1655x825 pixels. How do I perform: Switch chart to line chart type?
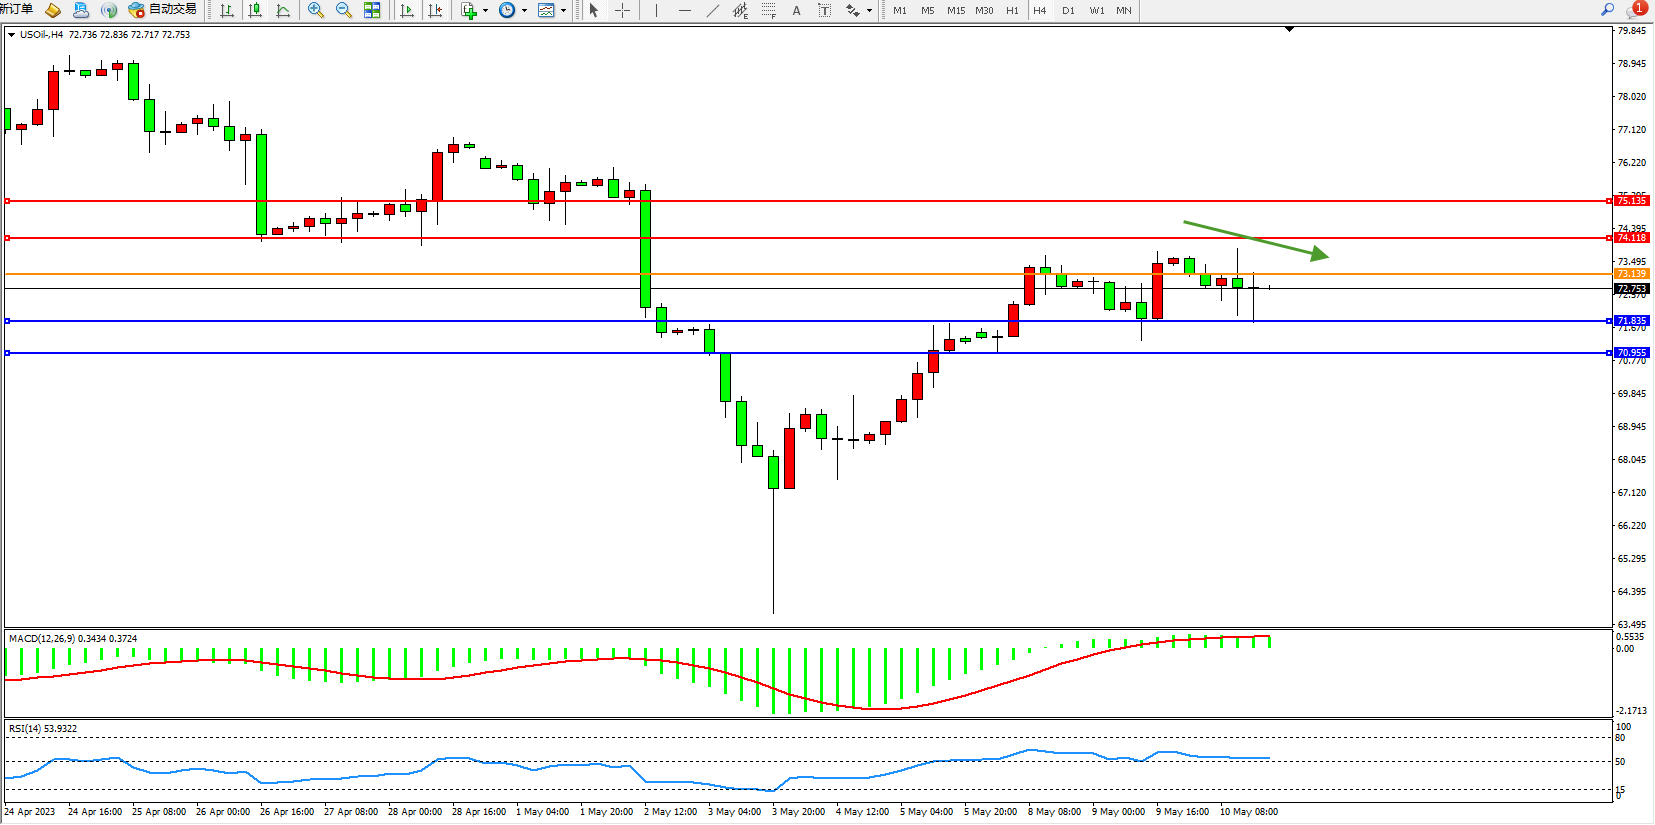284,10
